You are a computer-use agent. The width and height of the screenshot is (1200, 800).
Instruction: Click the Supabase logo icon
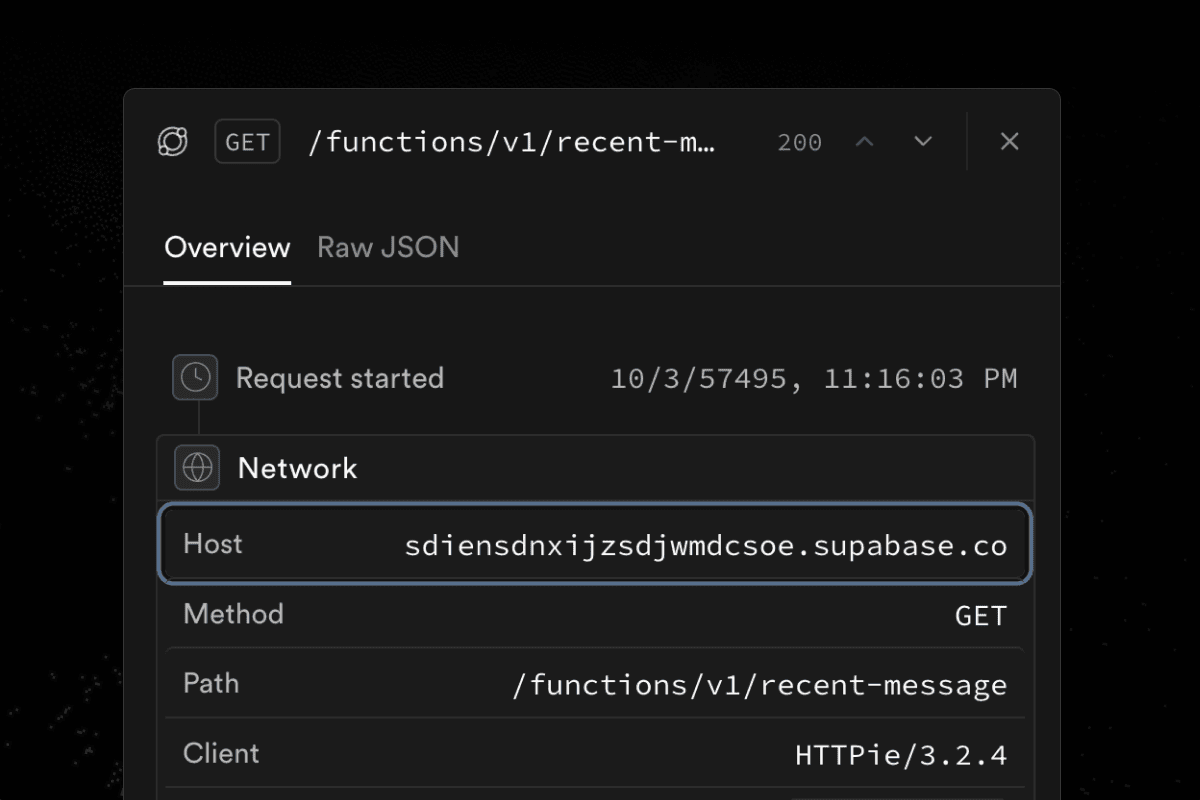(x=172, y=141)
